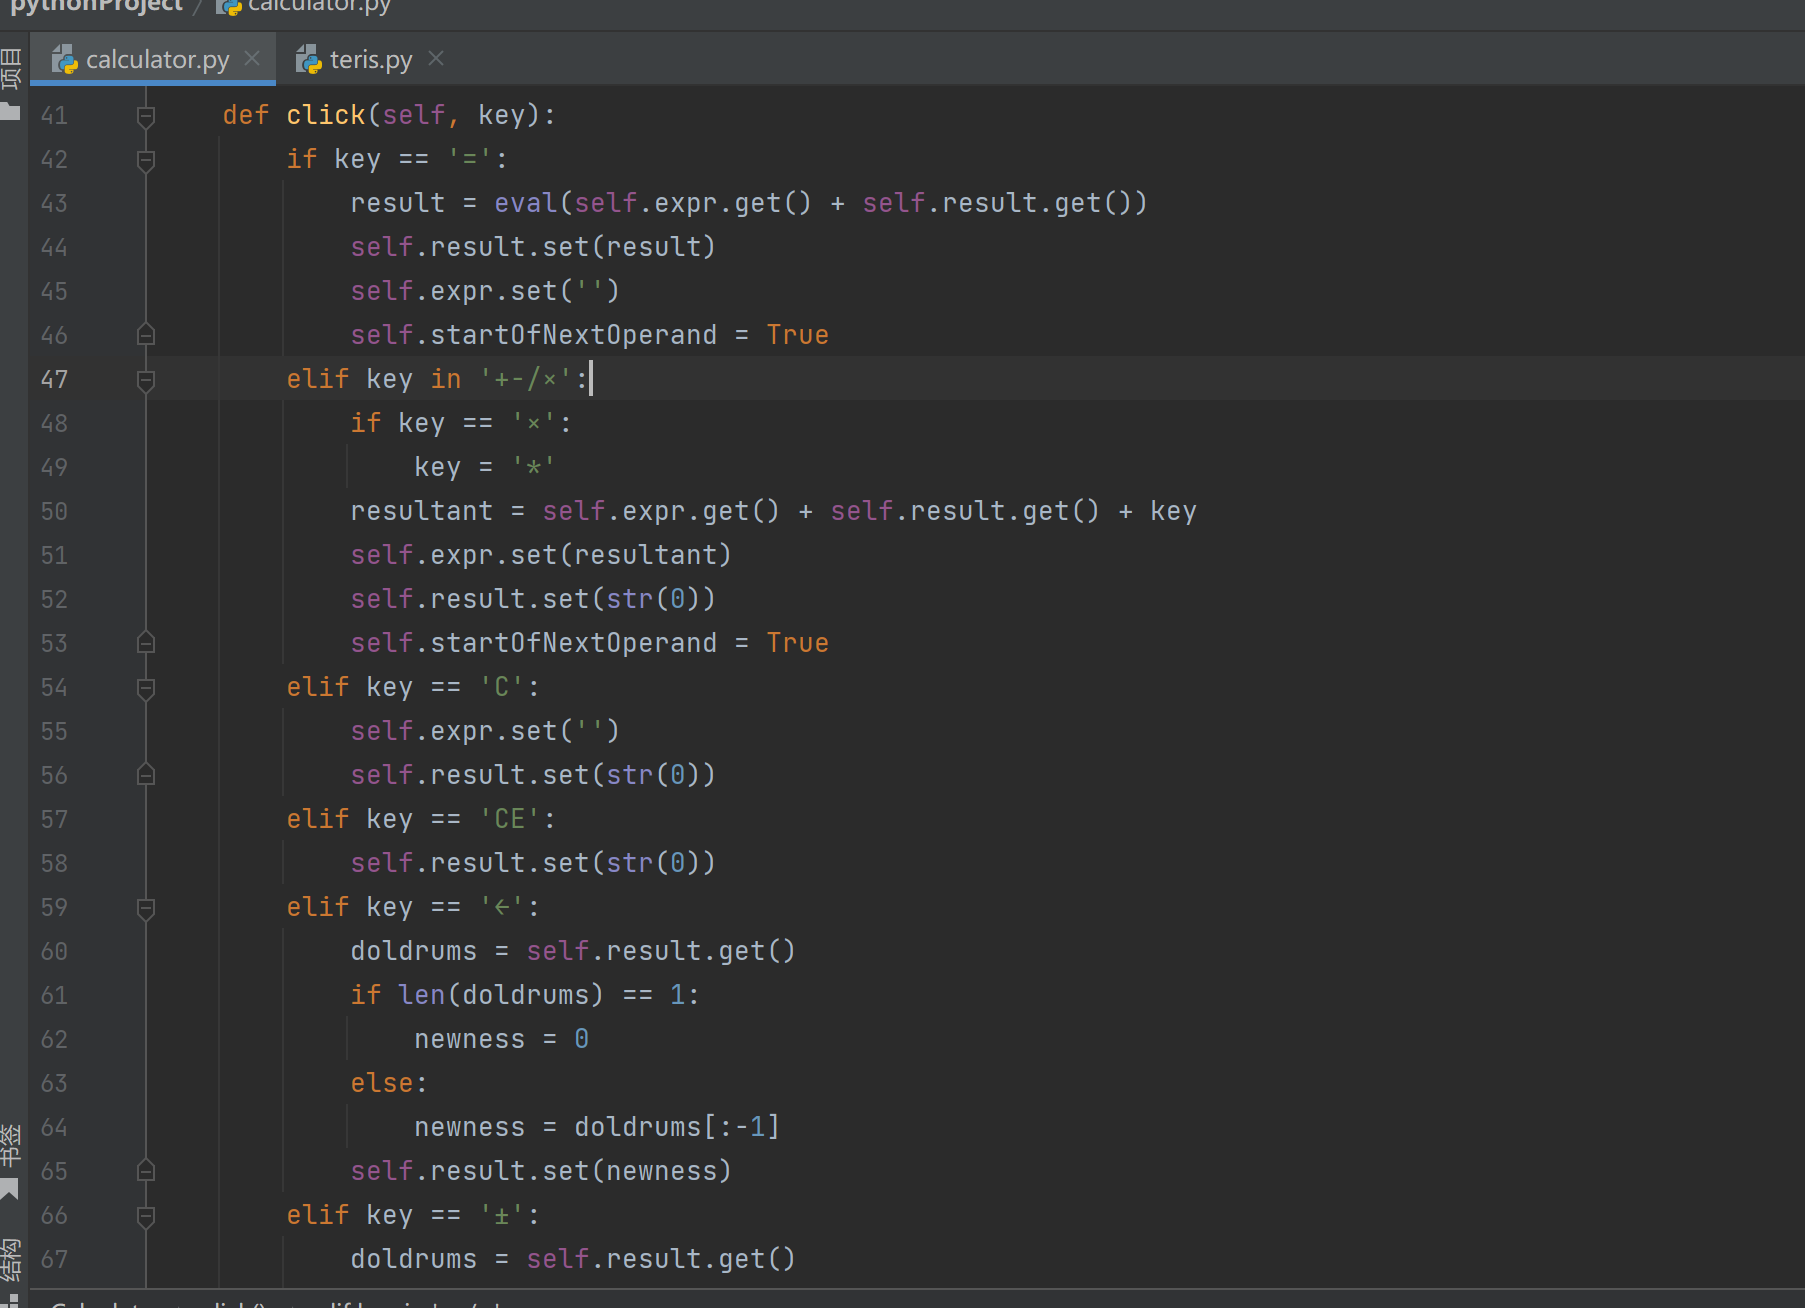This screenshot has width=1805, height=1308.
Task: Click the 'click' function name on line 41
Action: [x=326, y=115]
